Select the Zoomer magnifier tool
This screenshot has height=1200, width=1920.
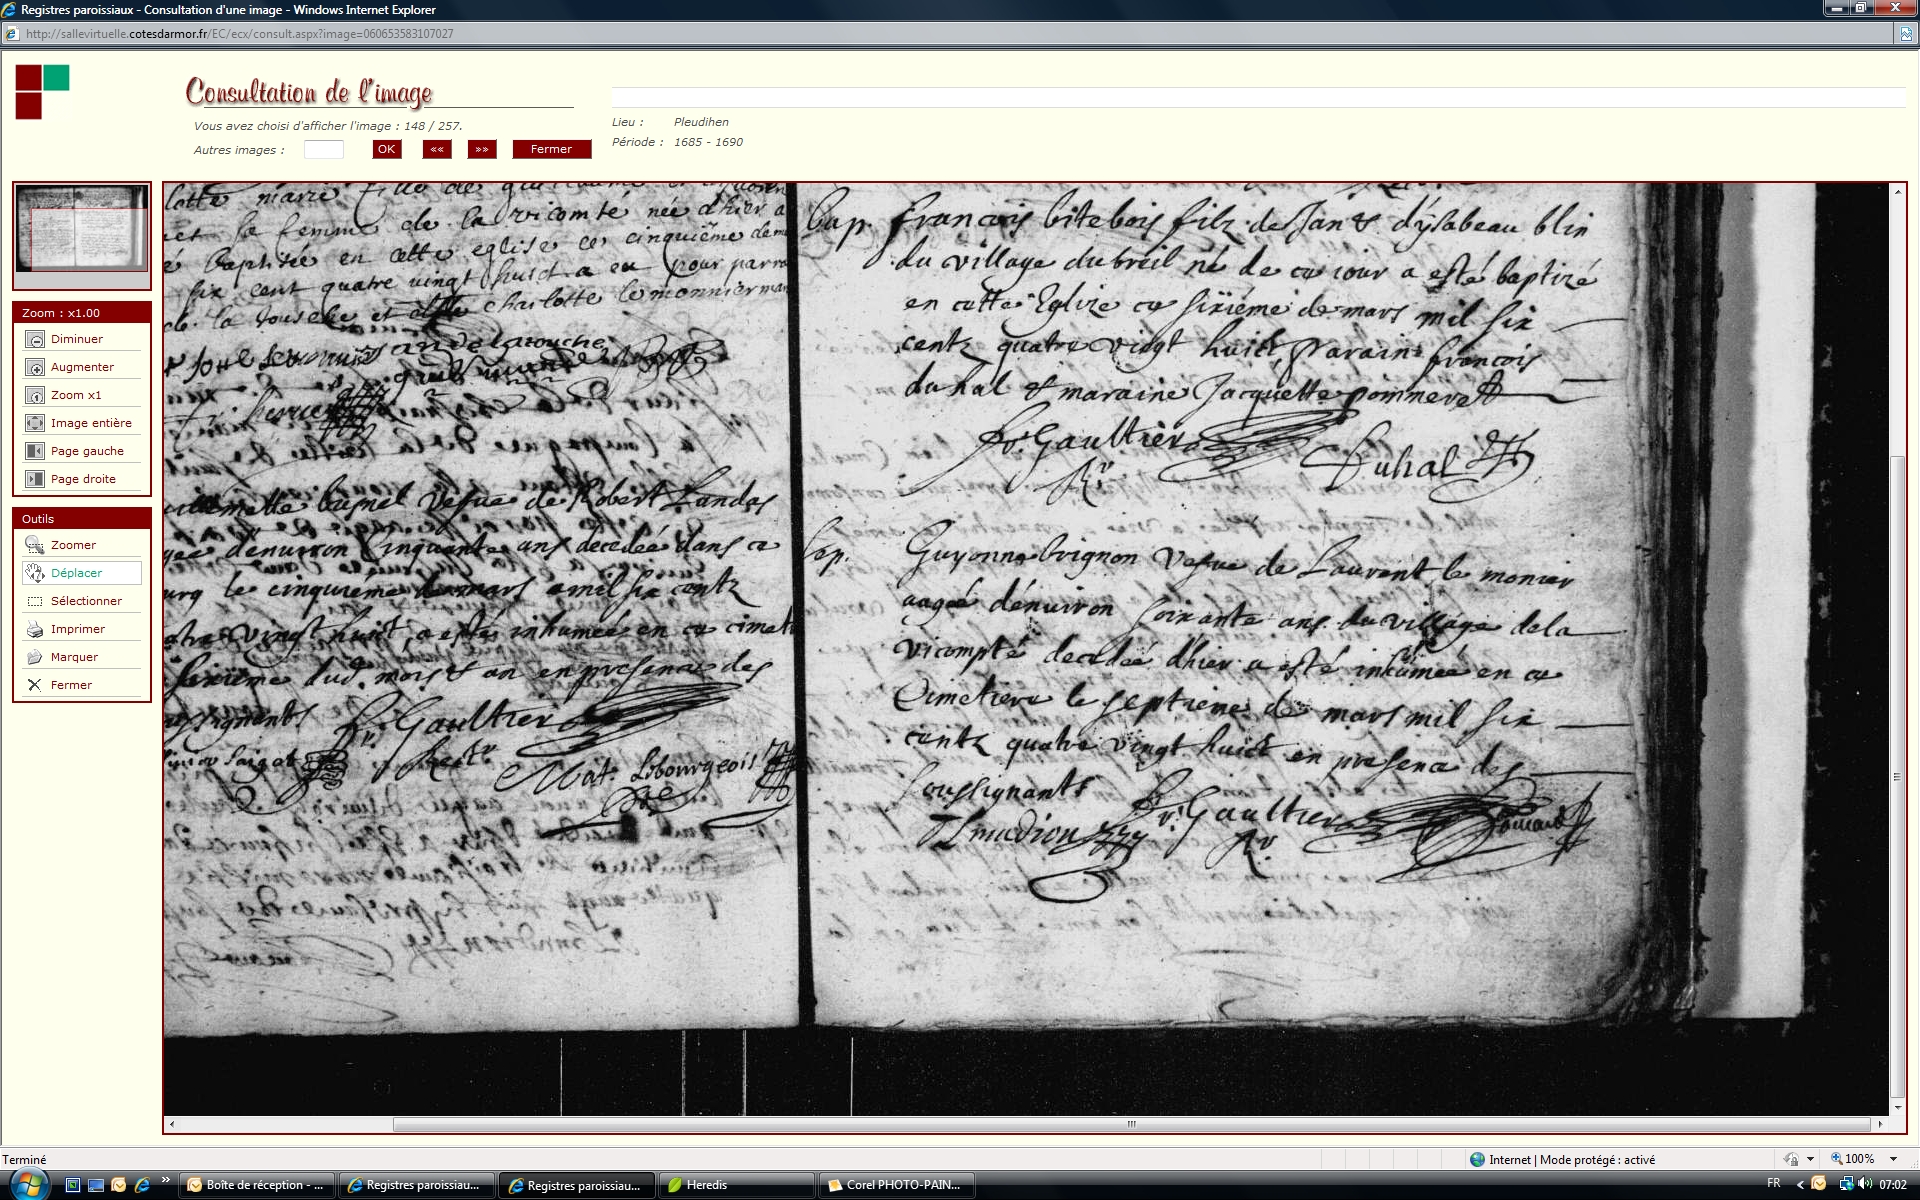pyautogui.click(x=35, y=546)
